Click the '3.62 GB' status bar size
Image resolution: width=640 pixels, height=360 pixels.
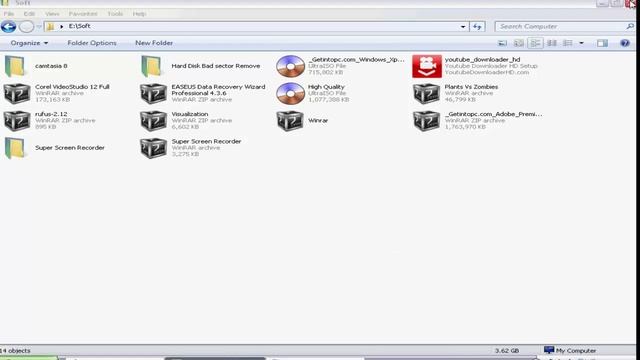coord(507,351)
